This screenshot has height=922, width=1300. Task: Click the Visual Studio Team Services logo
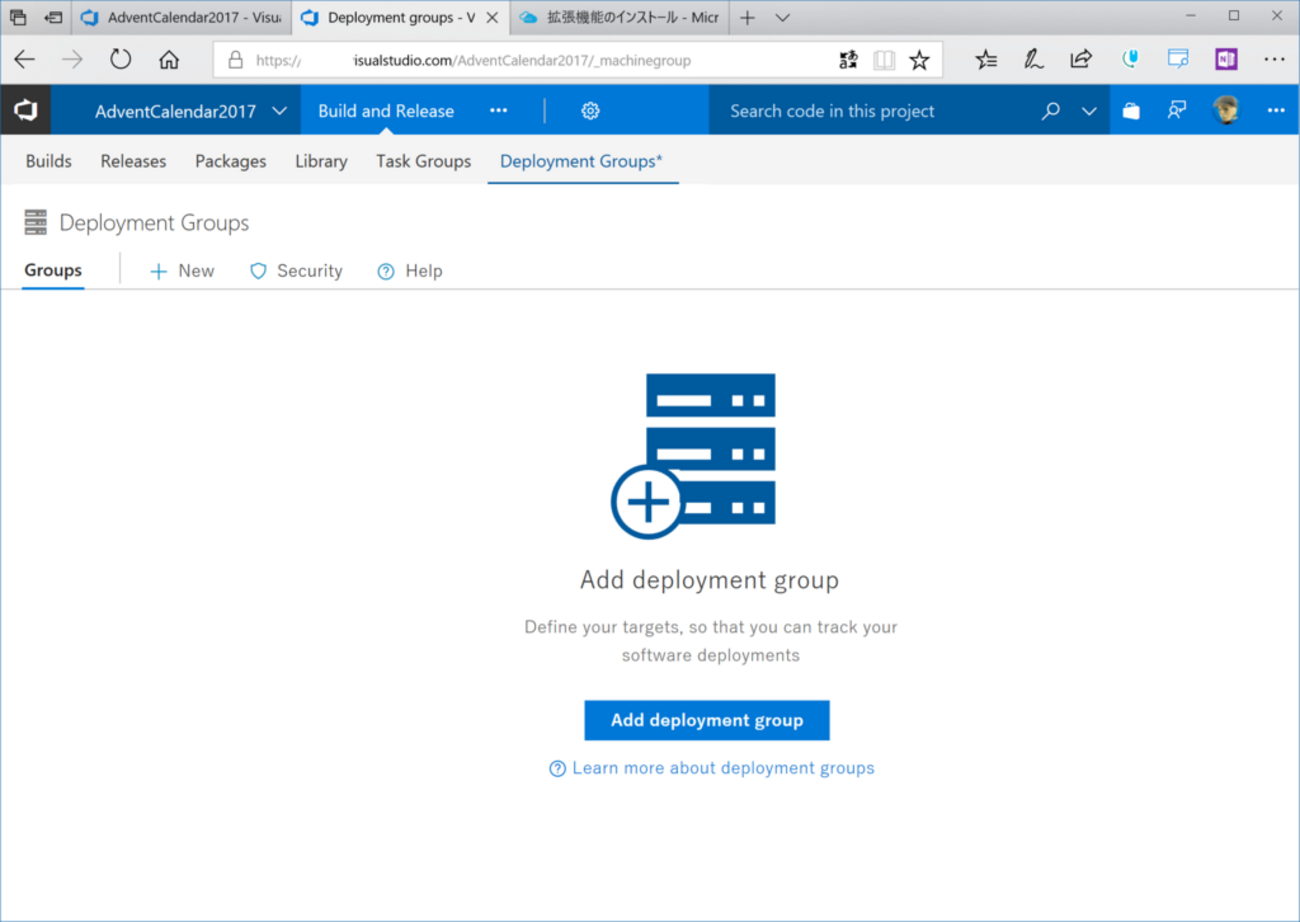(x=25, y=110)
